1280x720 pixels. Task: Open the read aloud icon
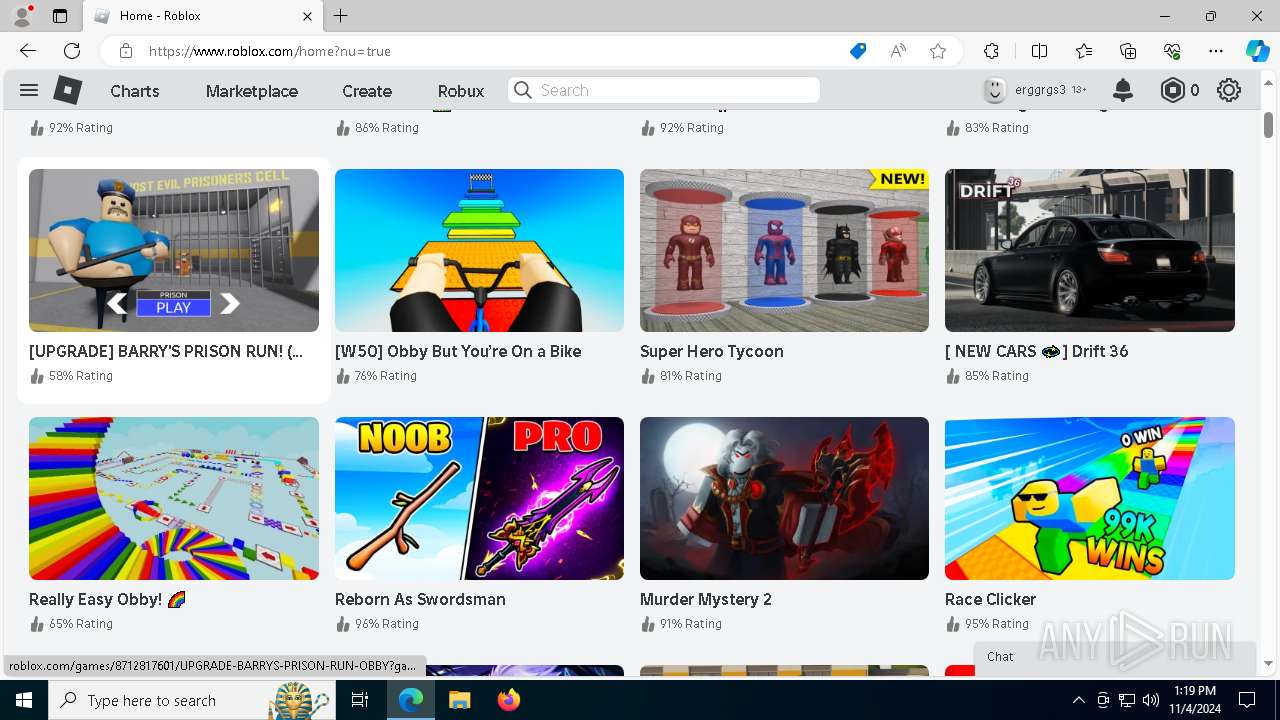click(898, 51)
